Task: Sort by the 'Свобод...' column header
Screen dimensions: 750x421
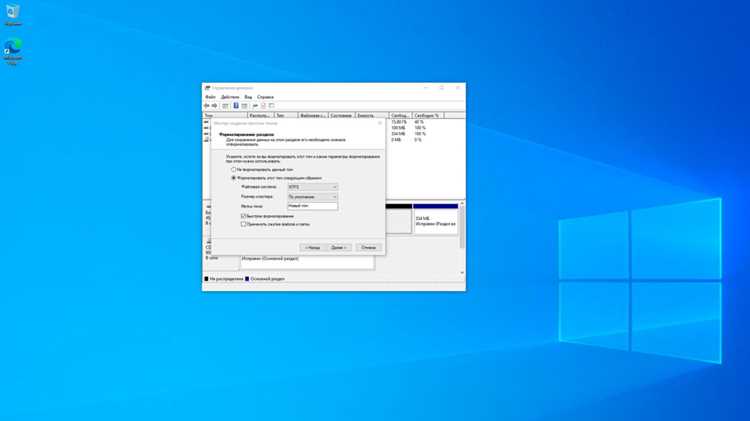Action: point(400,116)
